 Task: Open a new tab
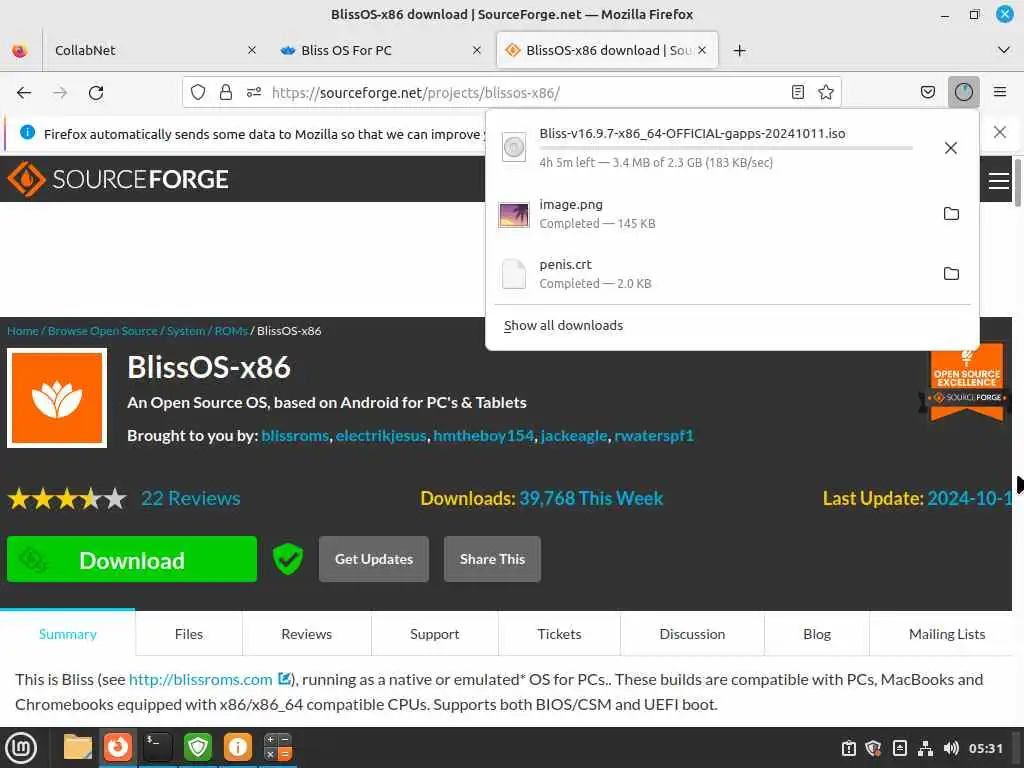click(x=739, y=50)
